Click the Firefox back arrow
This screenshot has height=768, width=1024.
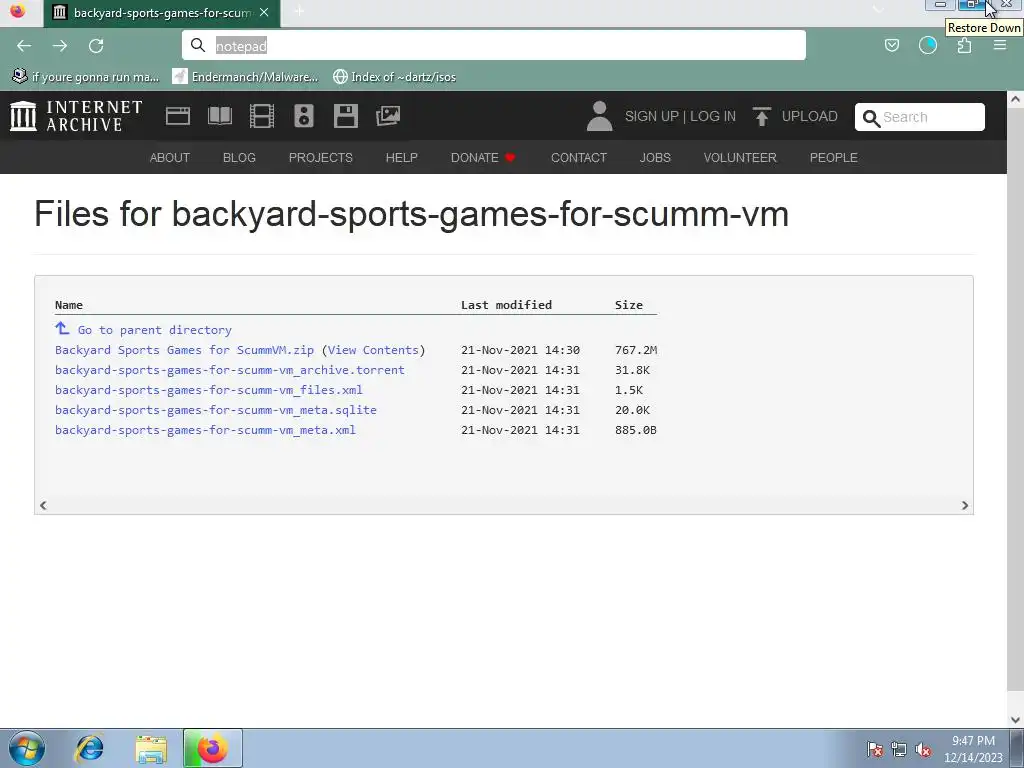pyautogui.click(x=24, y=46)
